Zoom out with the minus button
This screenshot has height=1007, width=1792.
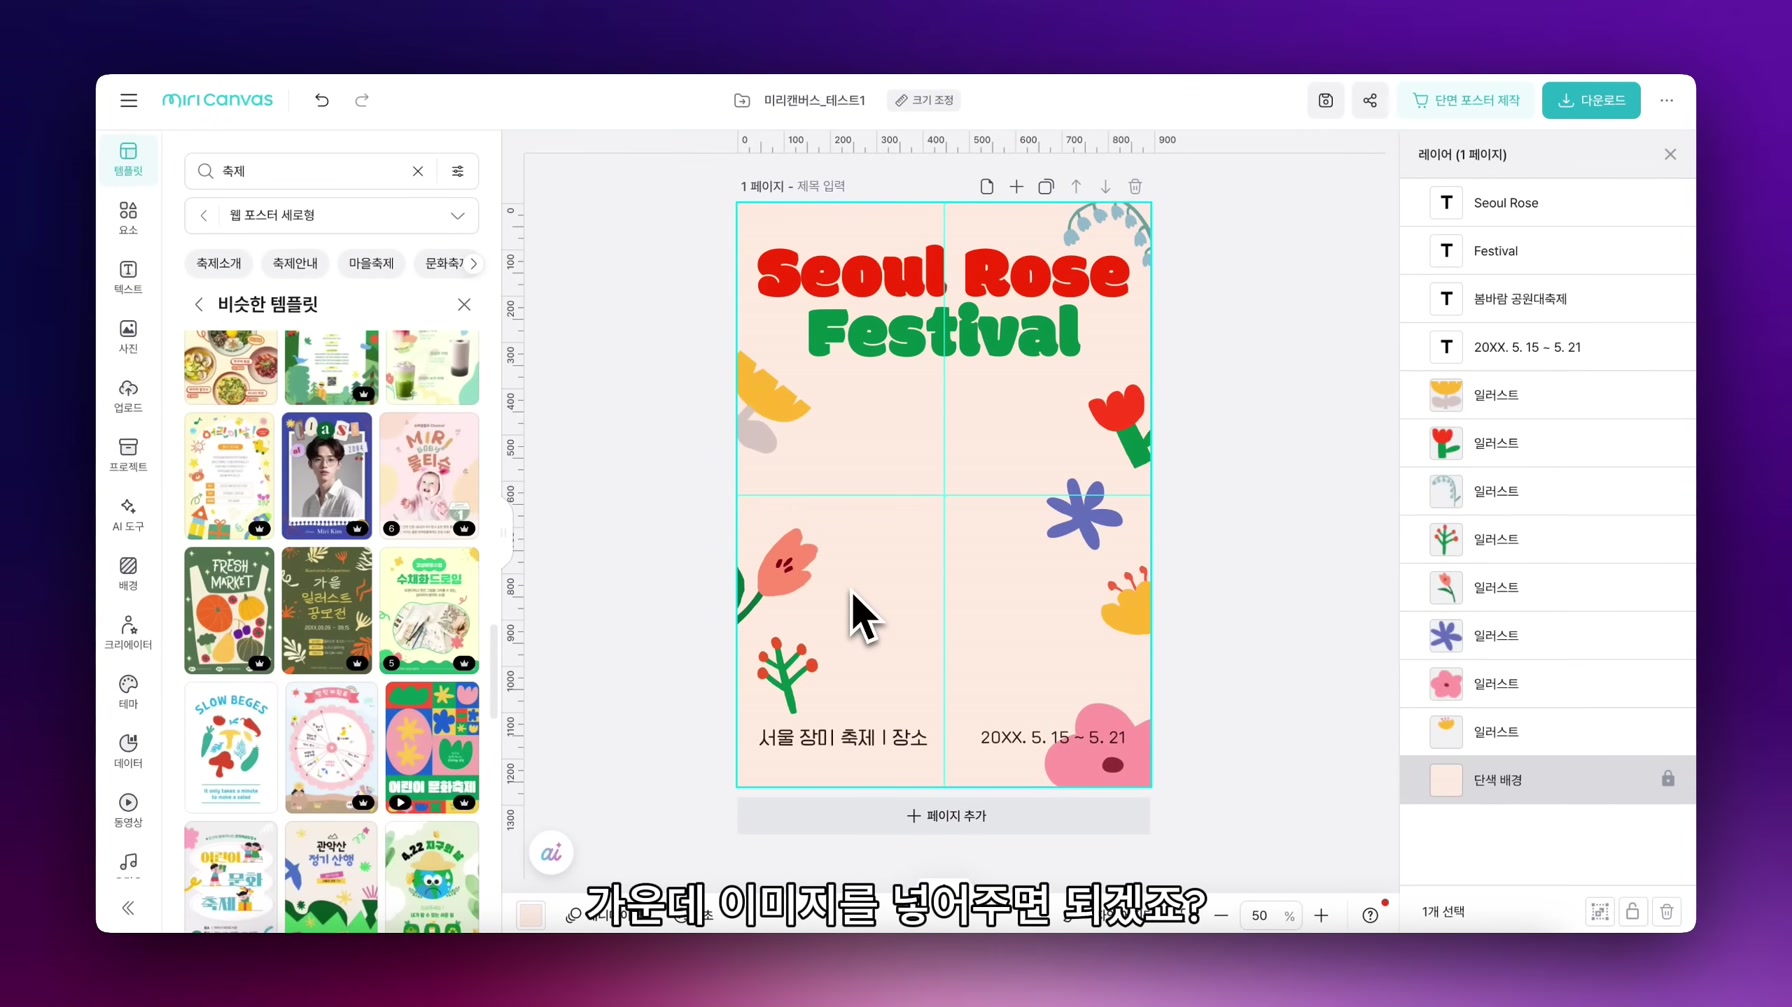tap(1221, 915)
